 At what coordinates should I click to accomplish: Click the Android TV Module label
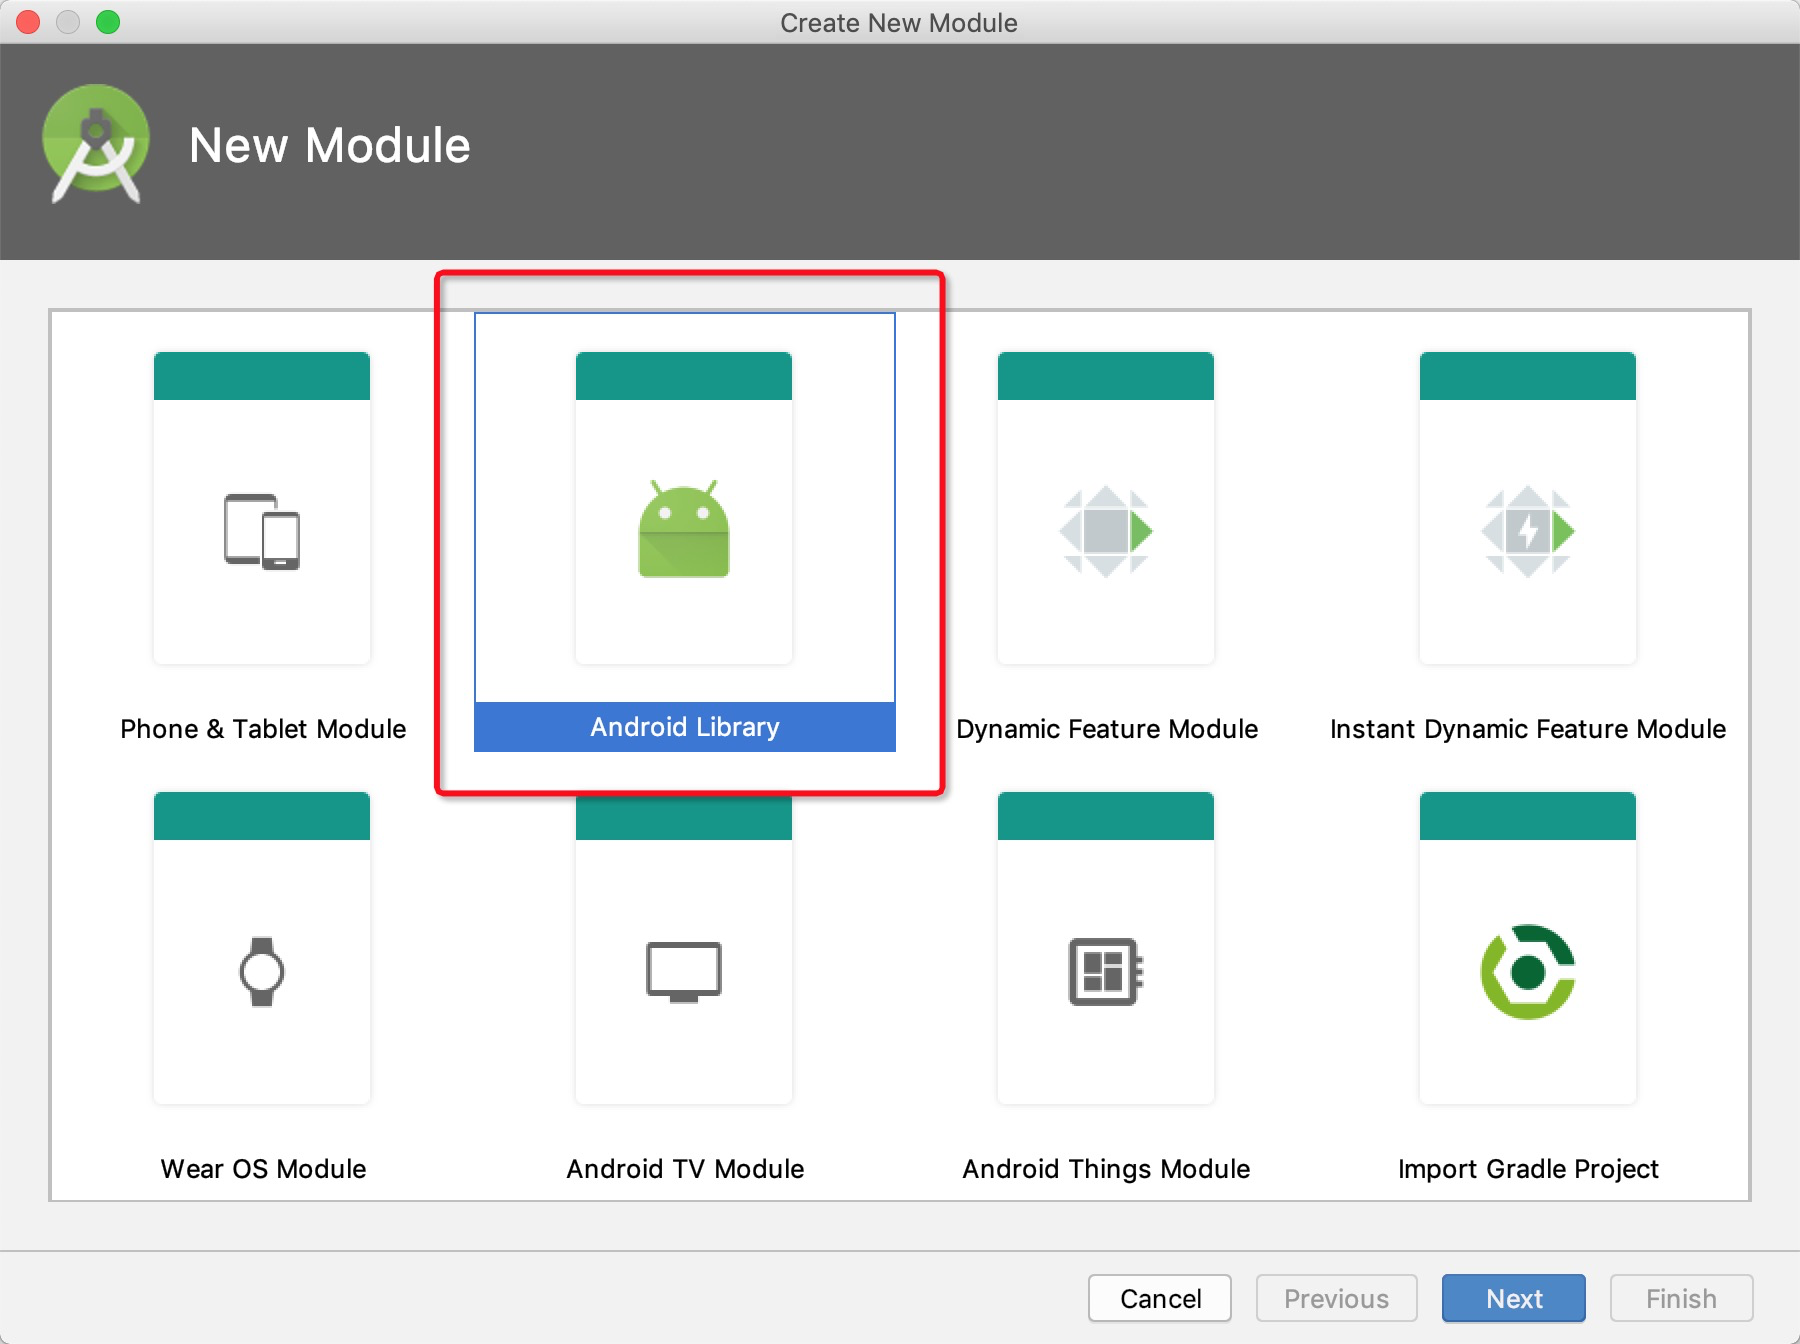coord(685,1169)
